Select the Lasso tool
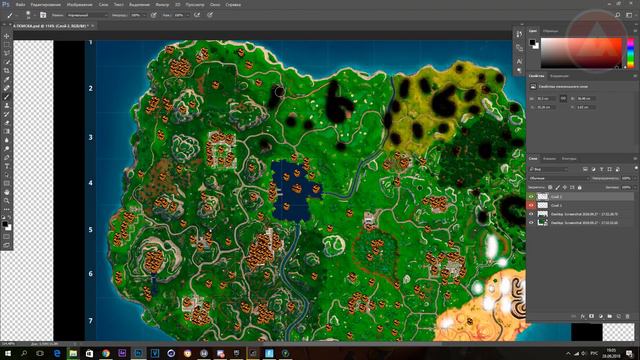640x360 pixels. [7, 53]
